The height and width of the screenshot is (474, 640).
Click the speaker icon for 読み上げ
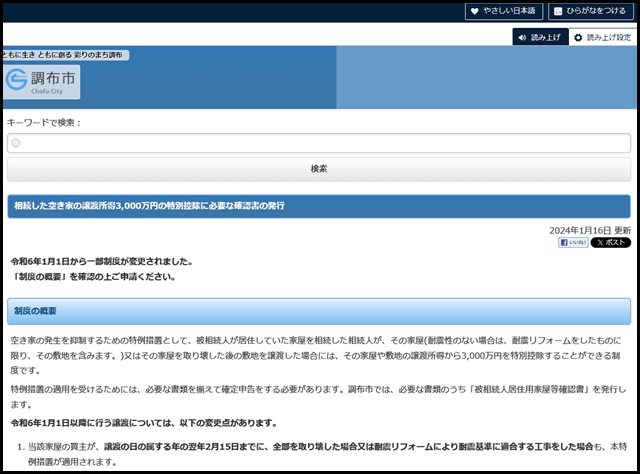click(522, 38)
